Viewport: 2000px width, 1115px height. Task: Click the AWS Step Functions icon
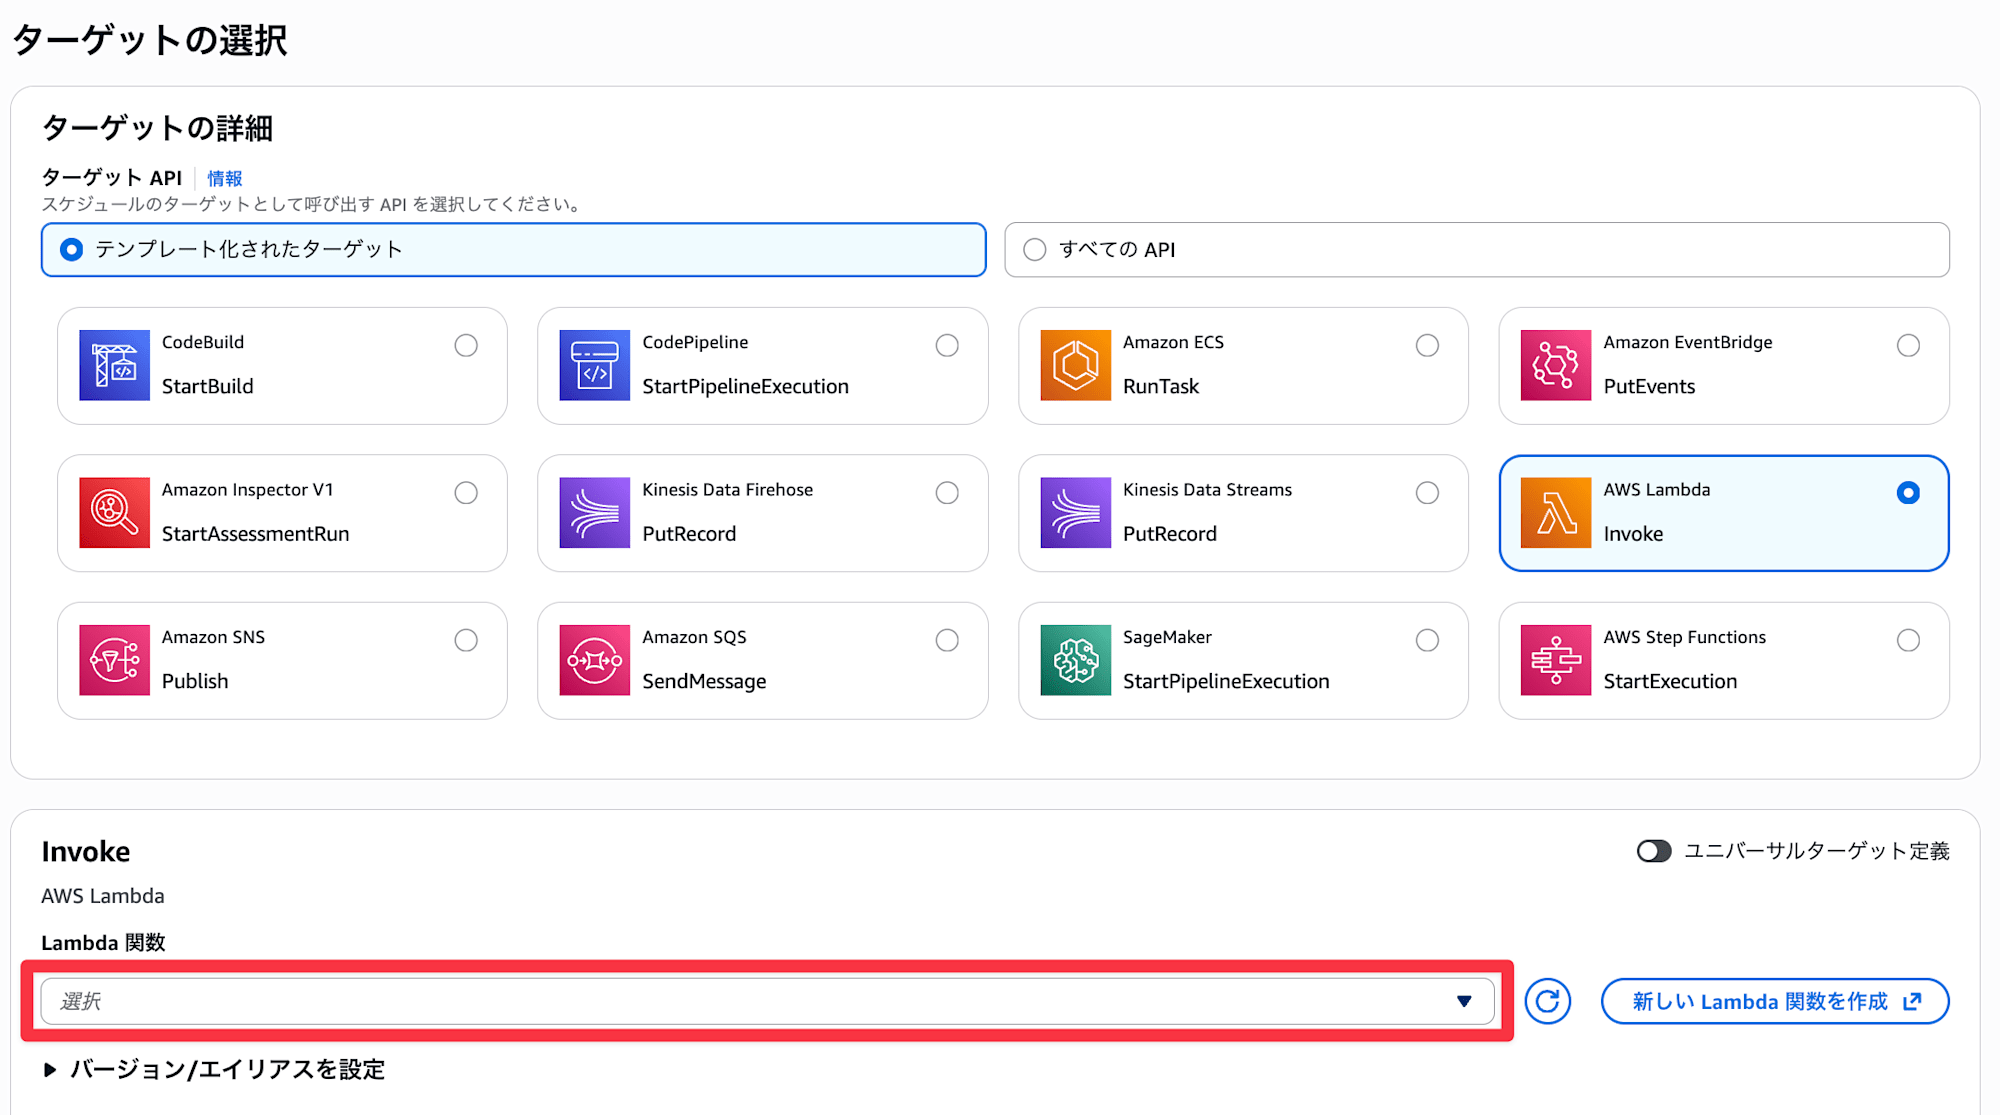[1556, 660]
